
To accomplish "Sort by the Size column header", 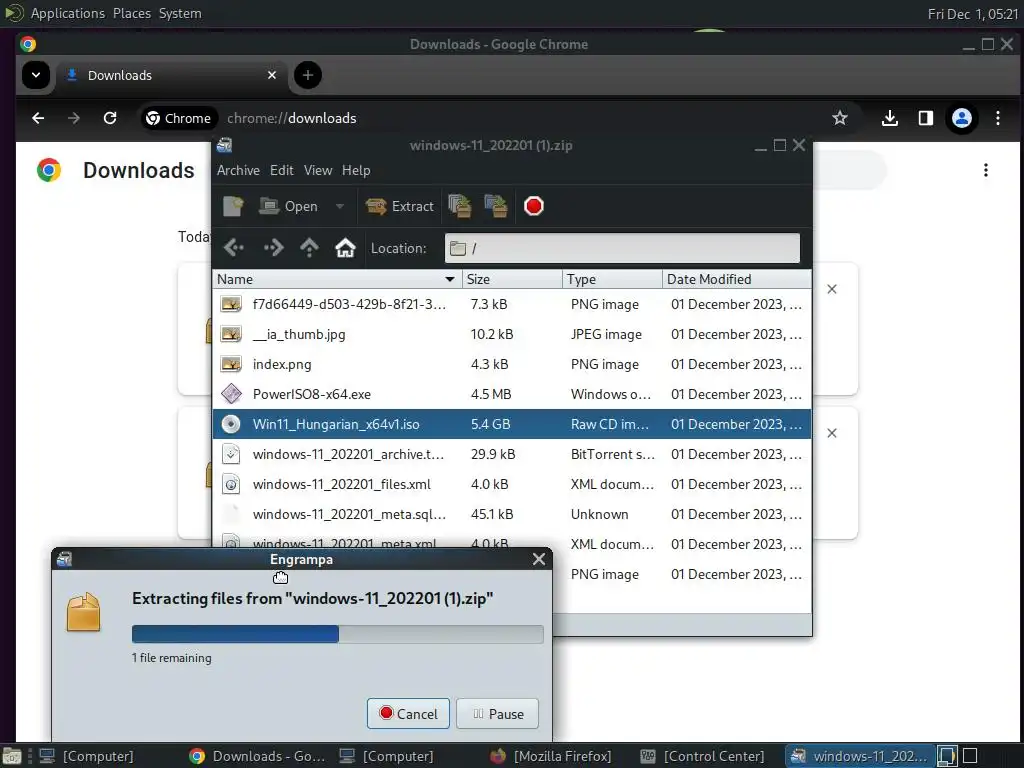I will pos(512,280).
